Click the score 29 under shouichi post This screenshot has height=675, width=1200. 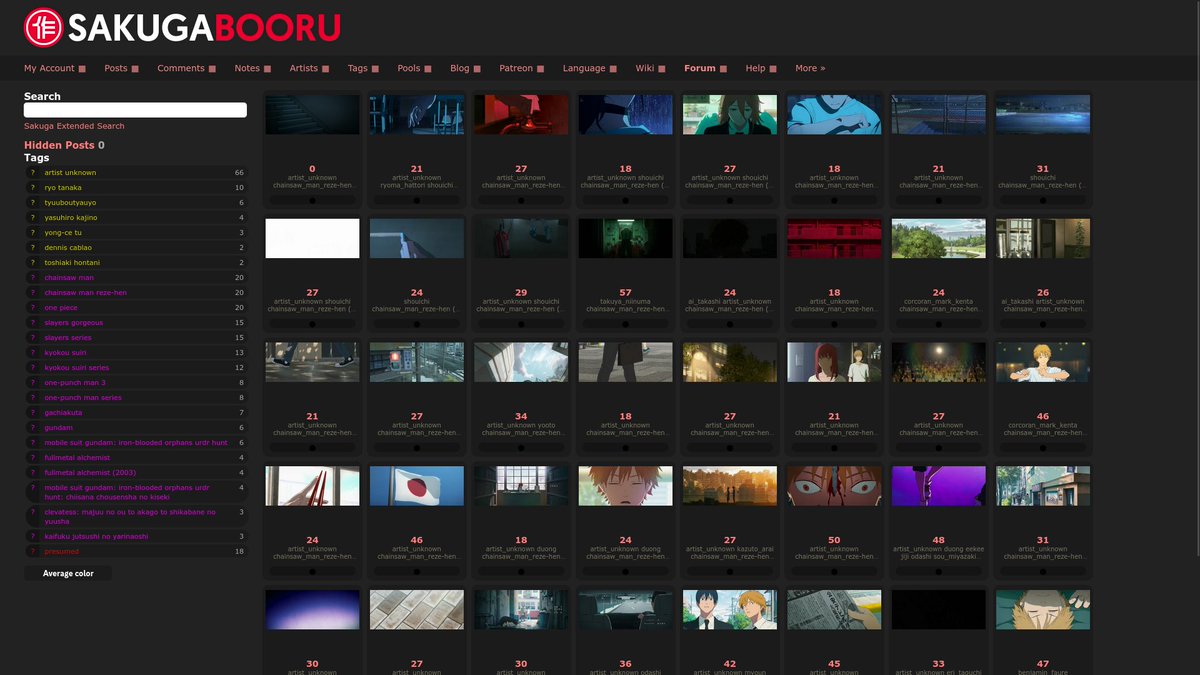[521, 293]
